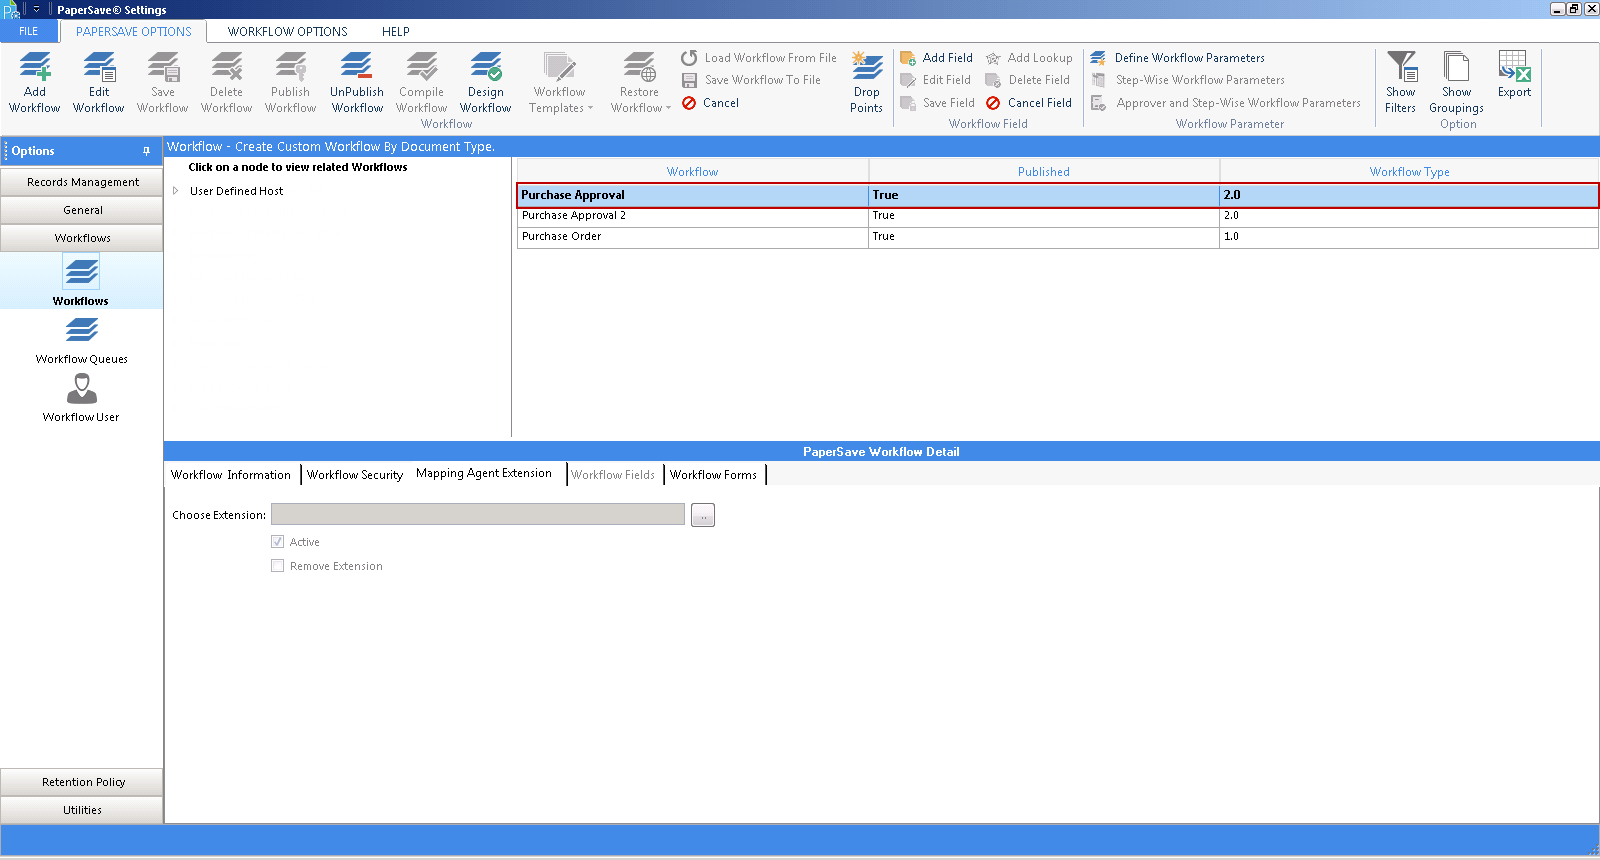Click Step-Wise Workflow Parameters
1600x860 pixels.
point(1188,80)
